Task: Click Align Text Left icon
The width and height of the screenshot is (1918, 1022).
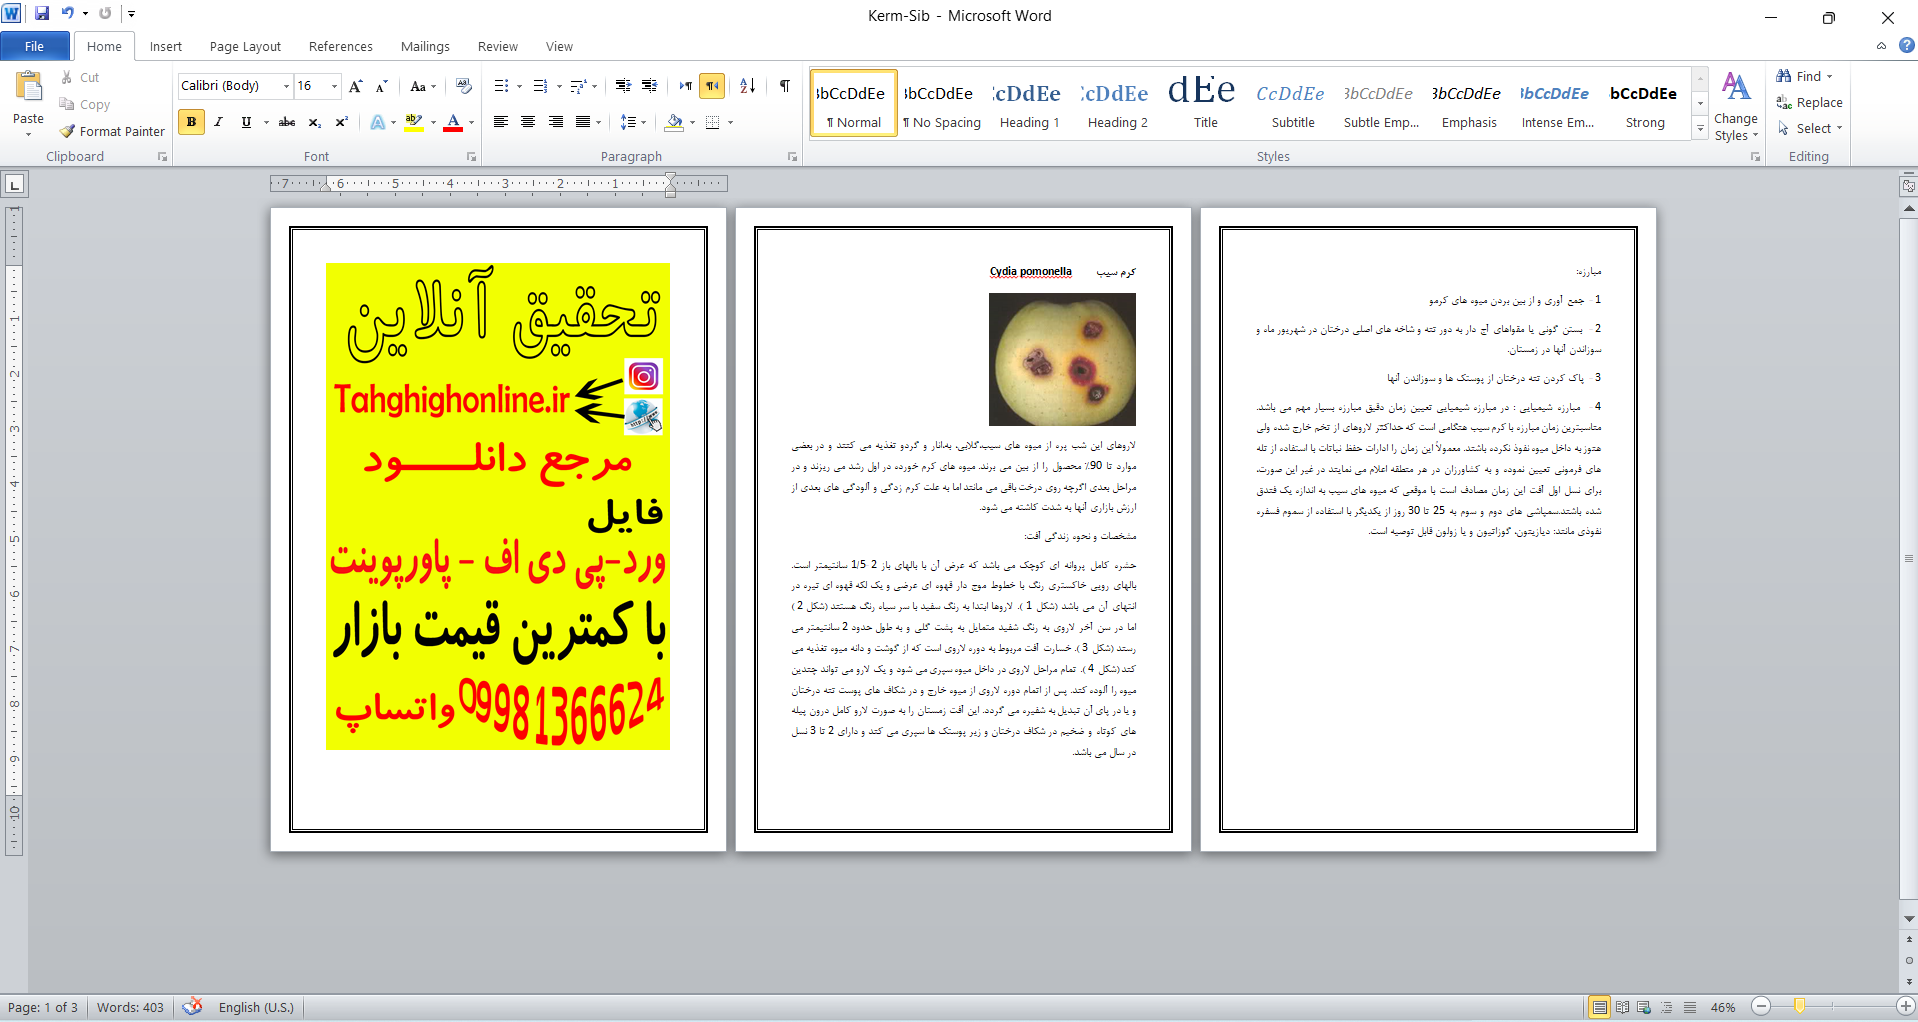Action: [x=501, y=122]
